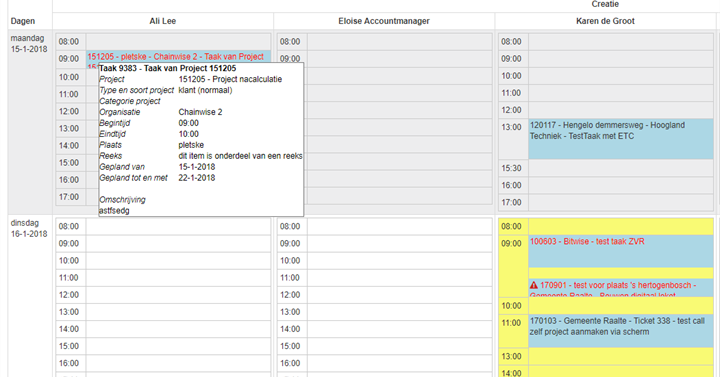Click Ali Lee's 15:00 slot on dinsdag
The height and width of the screenshot is (377, 720).
point(178,346)
